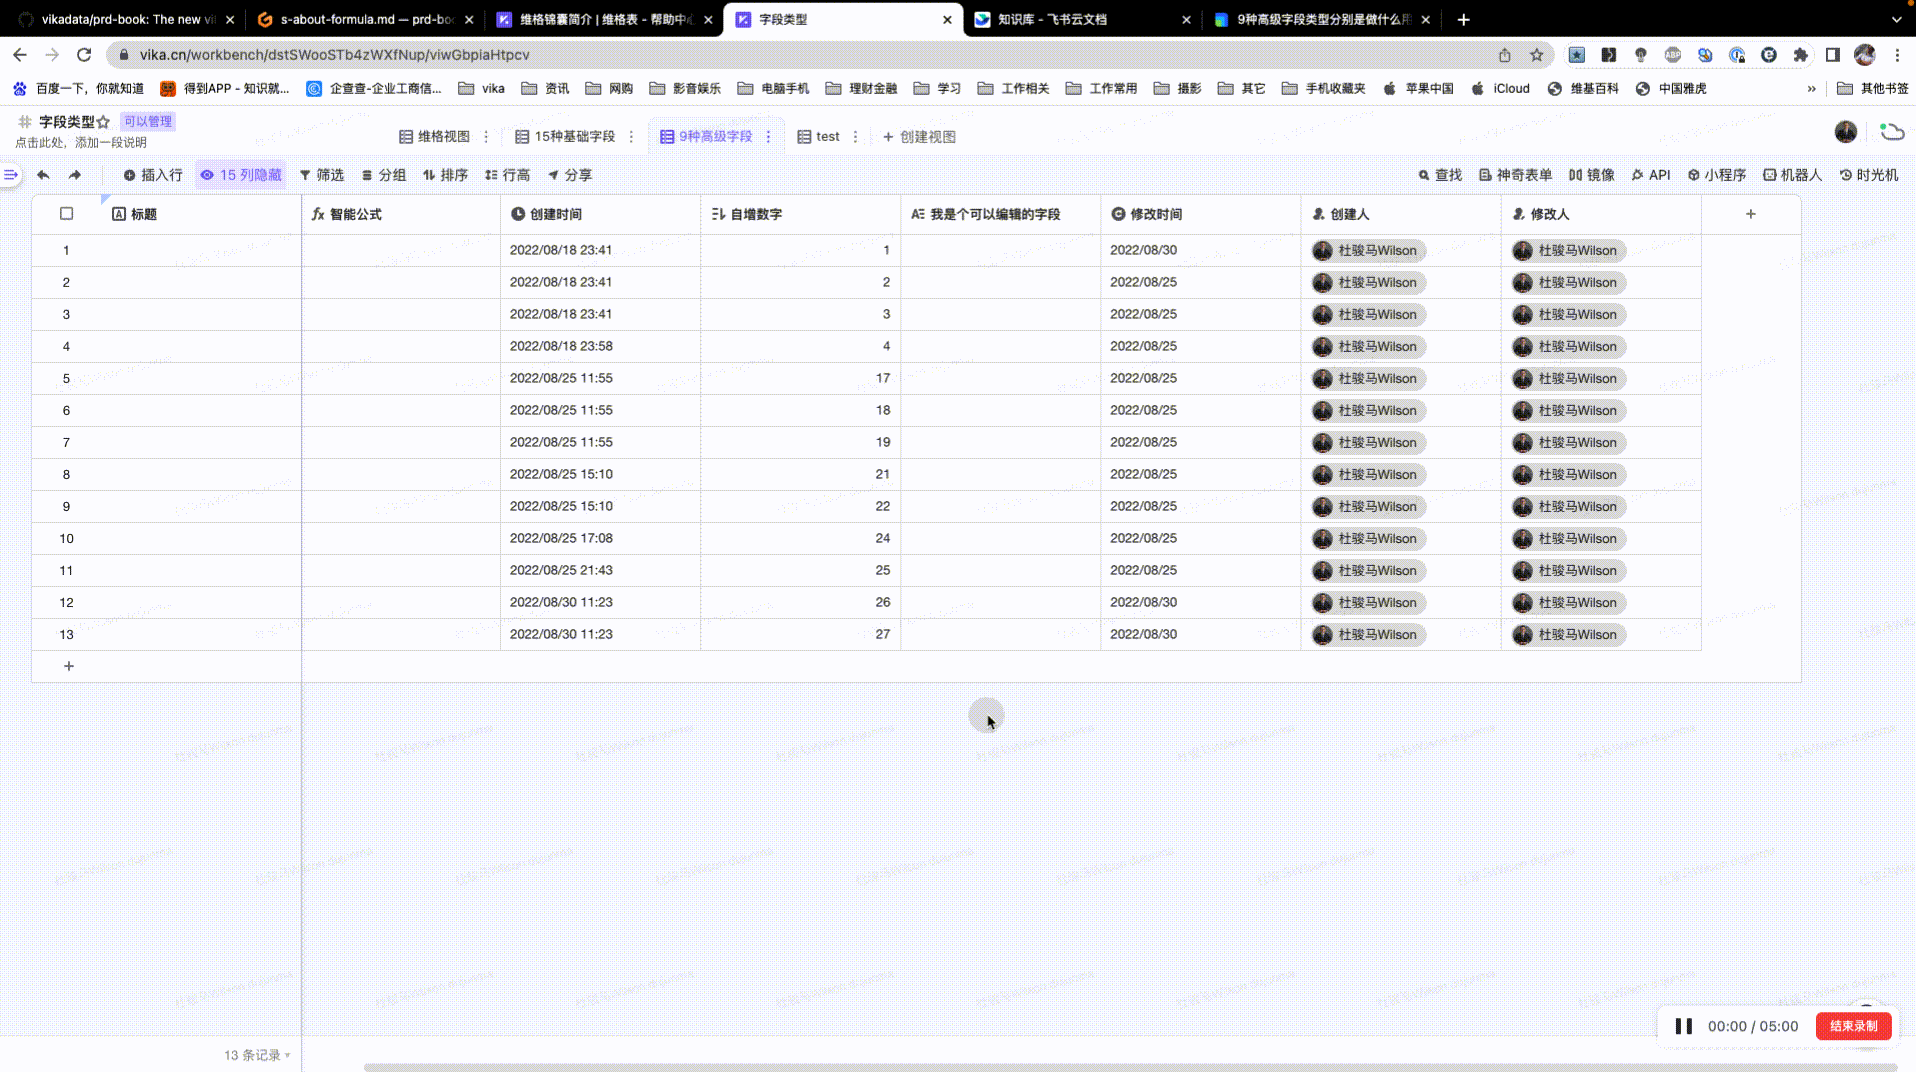This screenshot has width=1916, height=1072.
Task: Open the 小程序 widget panel
Action: pos(1717,175)
